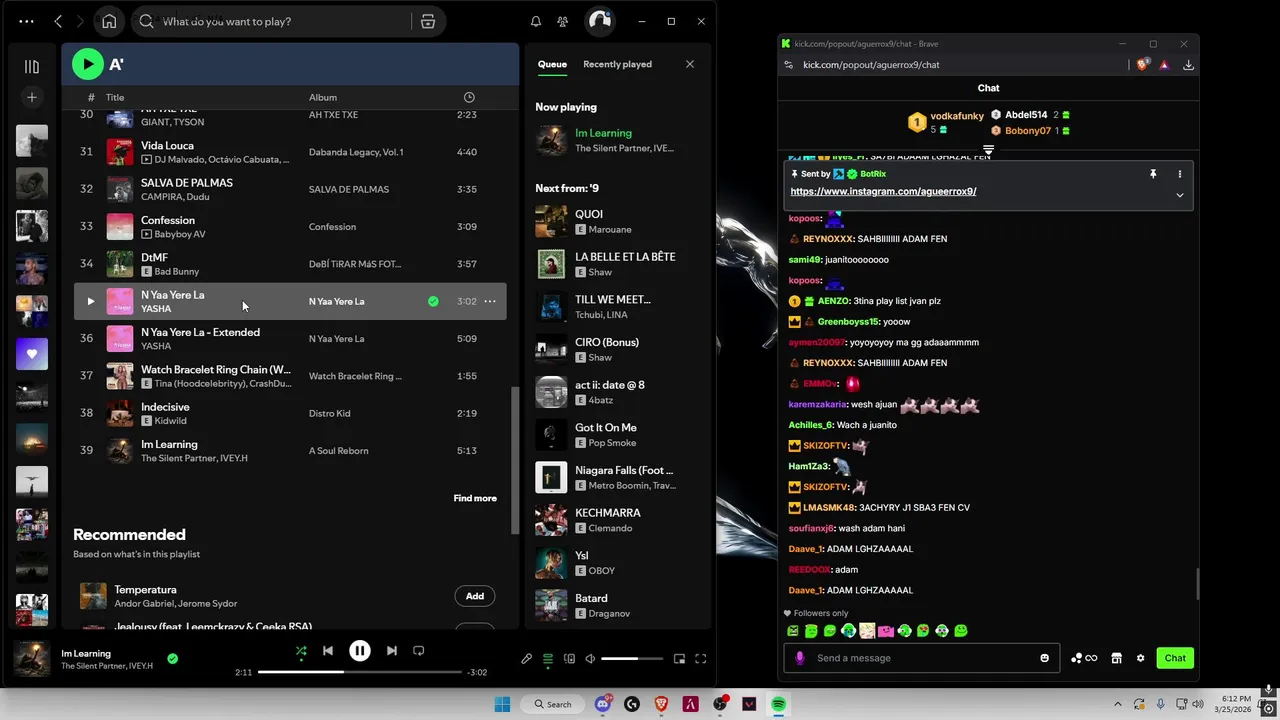This screenshot has height=720, width=1280.
Task: Click the plus create button in Spotify sidebar
Action: 32,97
